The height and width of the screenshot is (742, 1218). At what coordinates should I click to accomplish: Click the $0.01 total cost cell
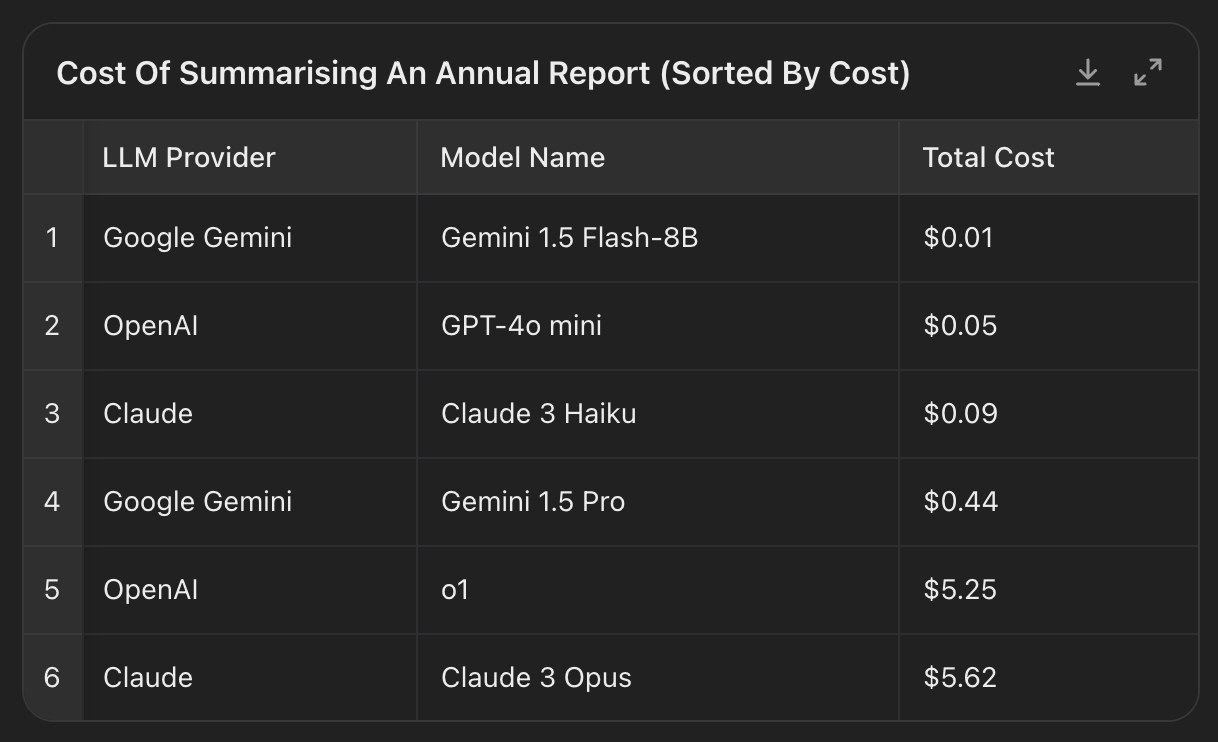coord(958,238)
